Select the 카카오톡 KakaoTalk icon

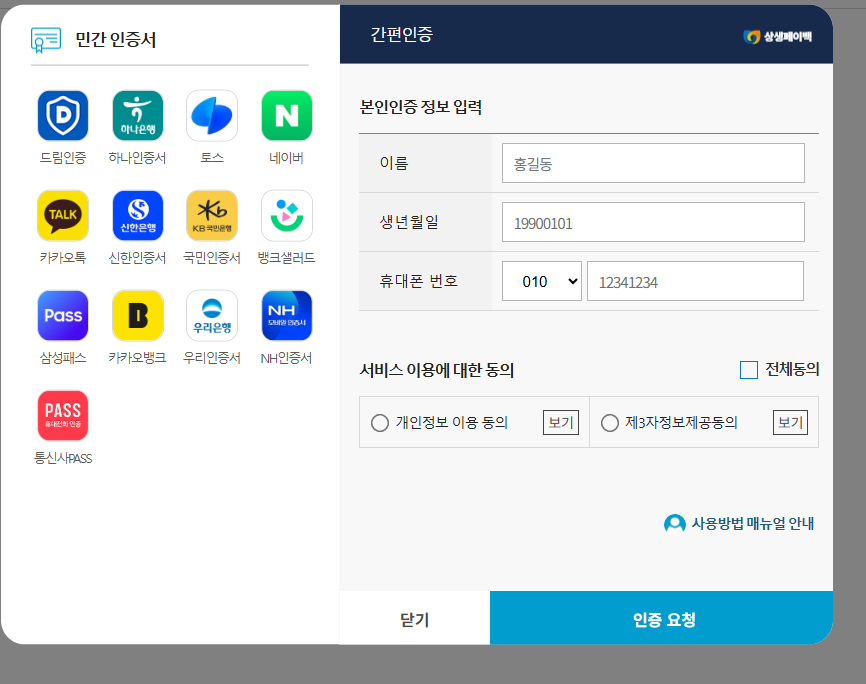point(63,215)
